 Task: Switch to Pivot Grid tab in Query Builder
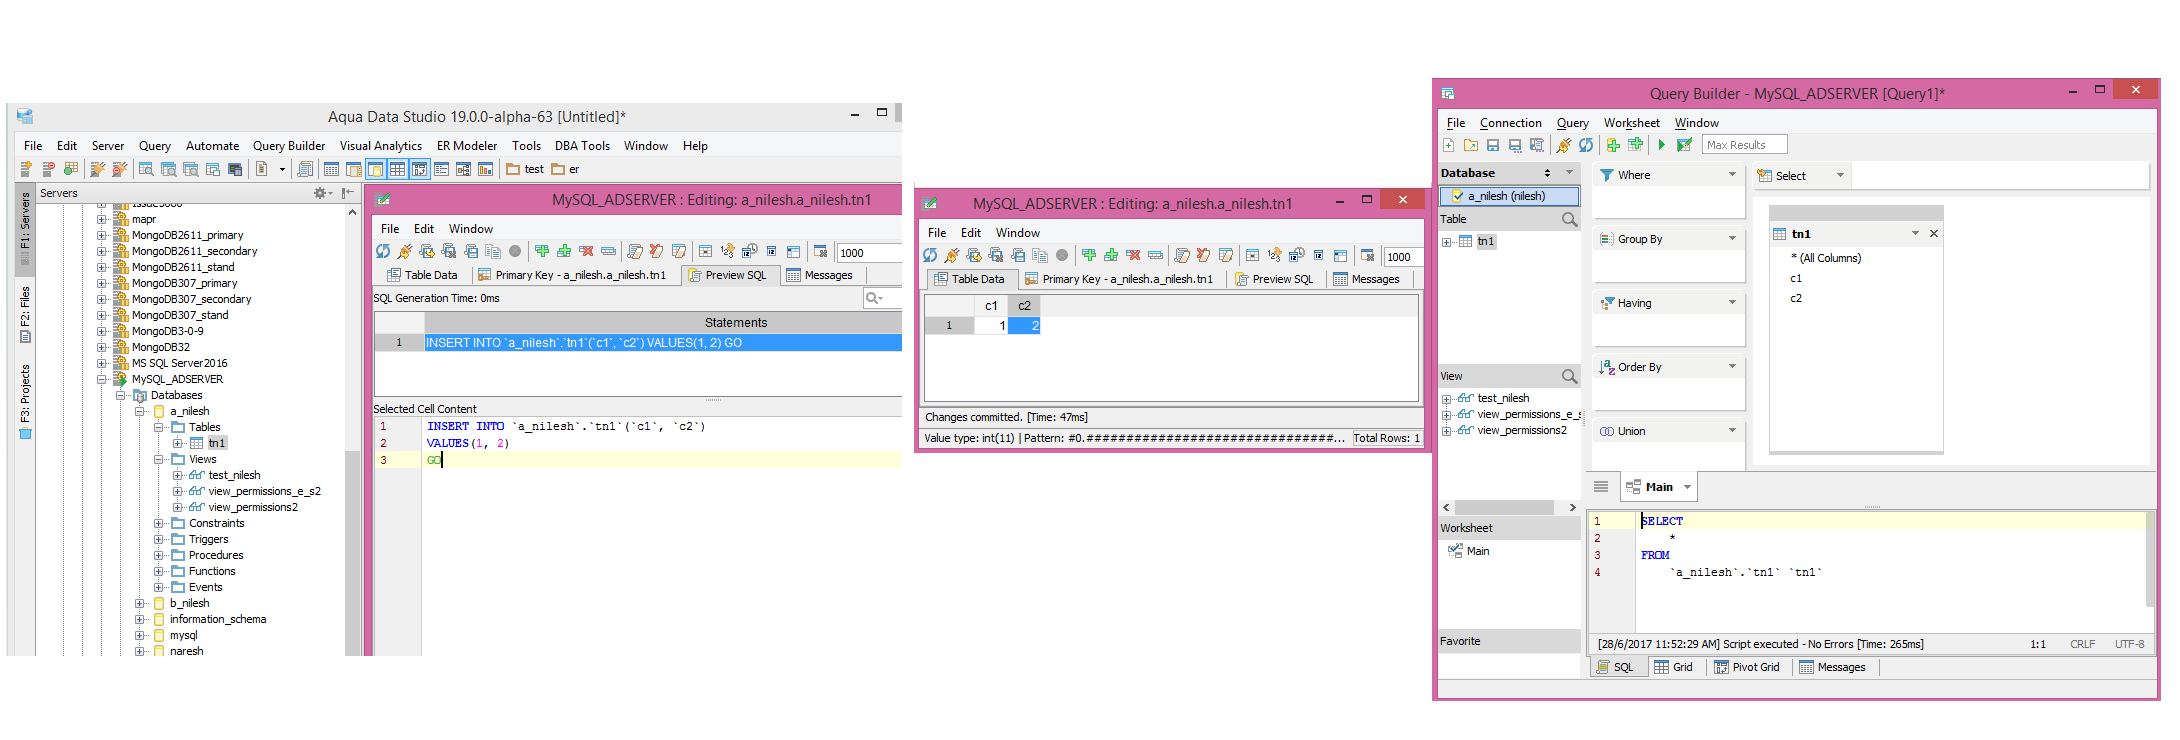(x=1747, y=667)
